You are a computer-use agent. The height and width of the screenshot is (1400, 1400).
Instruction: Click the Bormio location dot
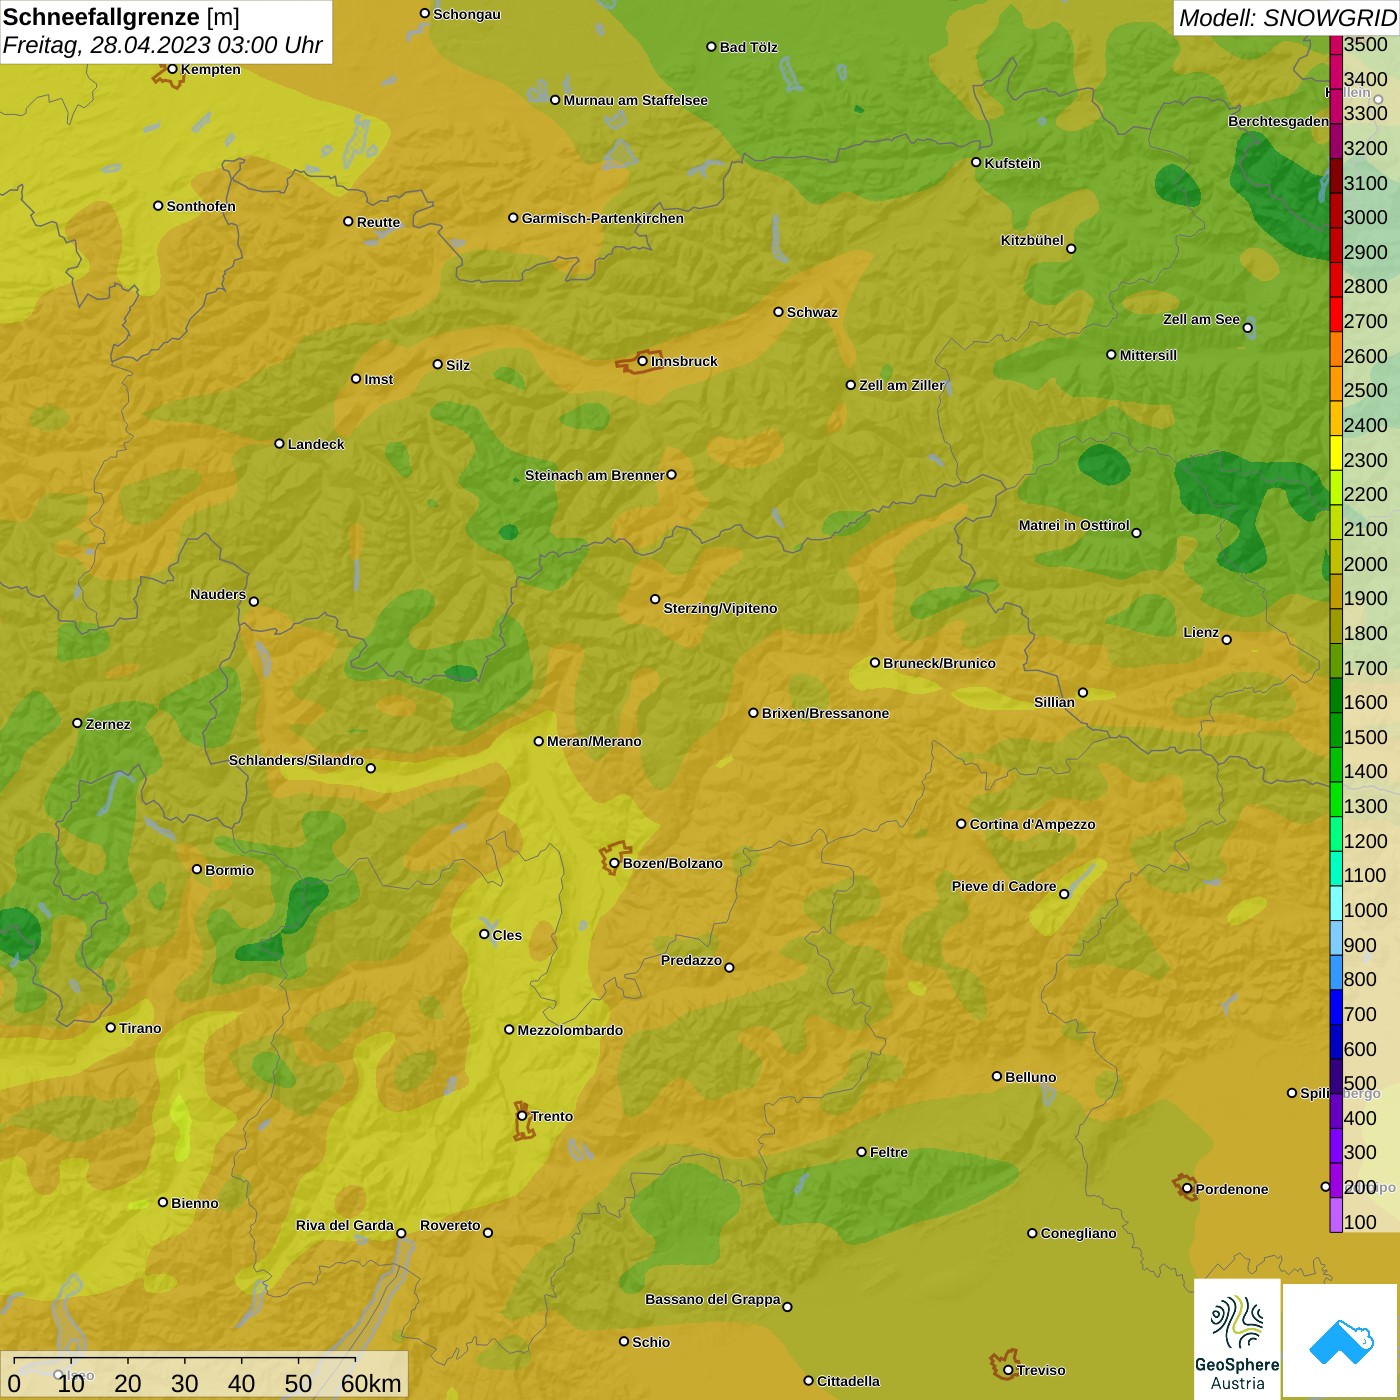(197, 869)
